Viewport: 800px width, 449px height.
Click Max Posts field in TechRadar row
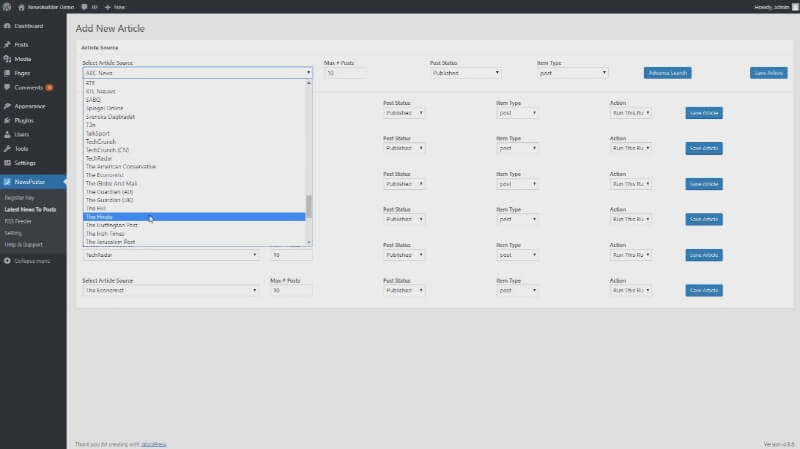pyautogui.click(x=291, y=255)
